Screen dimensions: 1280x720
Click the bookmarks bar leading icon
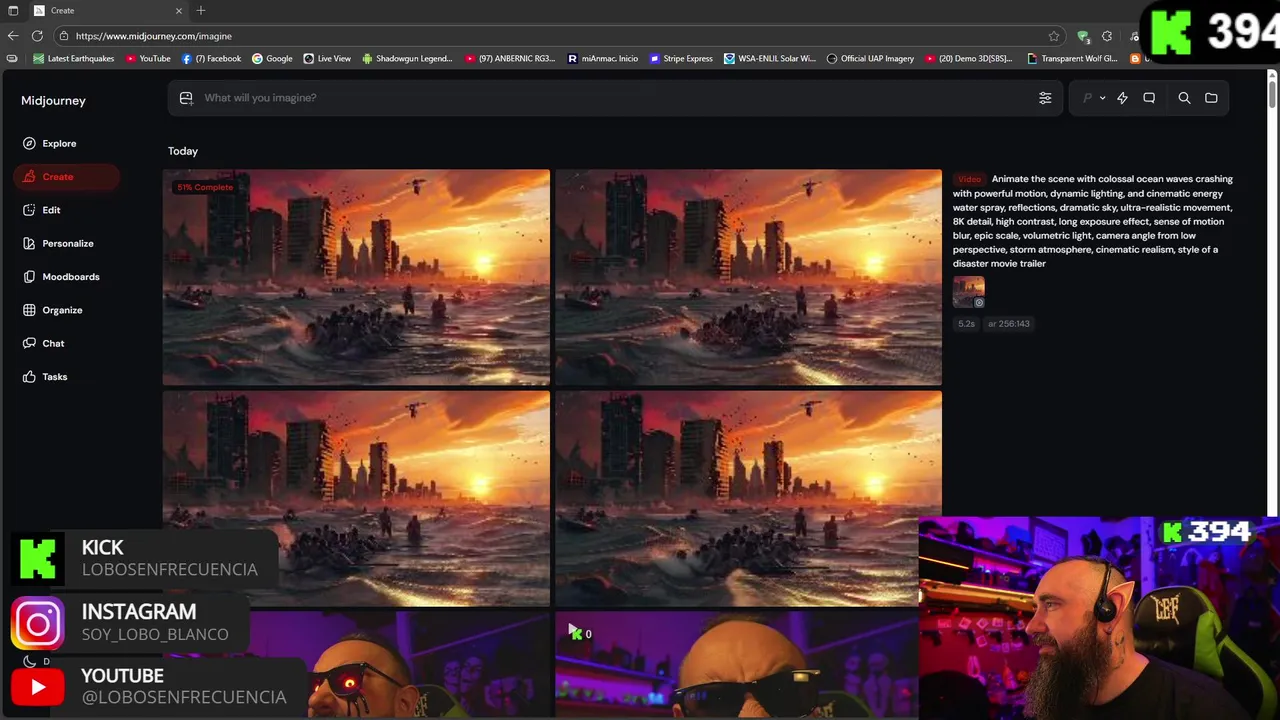pos(12,59)
